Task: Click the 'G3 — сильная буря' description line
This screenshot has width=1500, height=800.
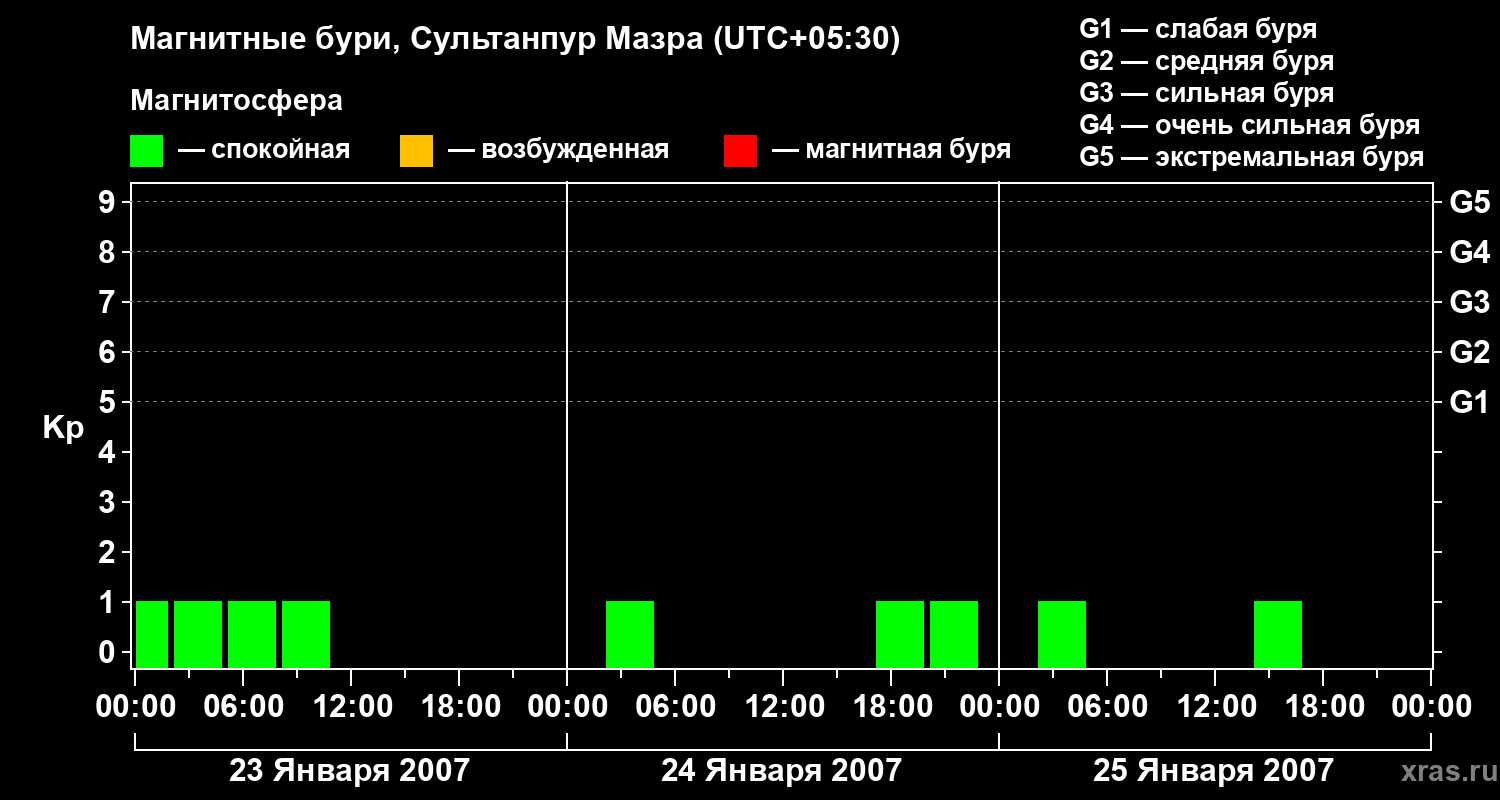Action: coord(1207,93)
